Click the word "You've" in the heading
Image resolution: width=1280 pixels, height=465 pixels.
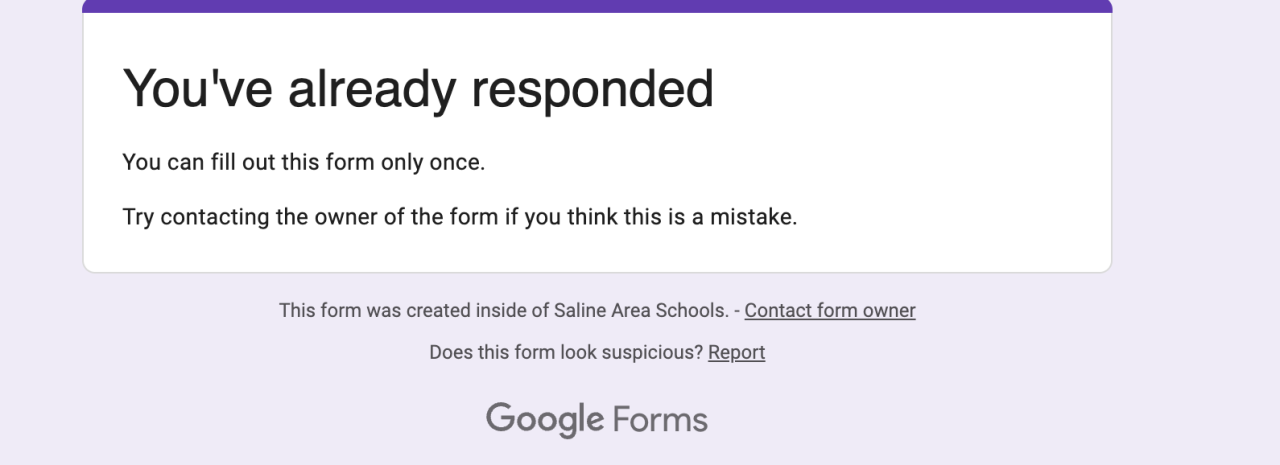[196, 88]
